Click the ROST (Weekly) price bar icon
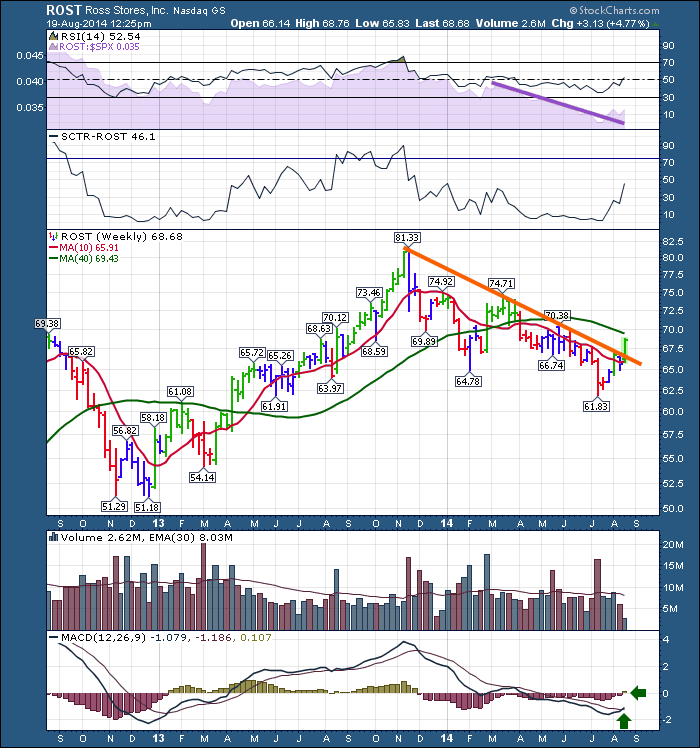700x748 pixels. pyautogui.click(x=53, y=236)
